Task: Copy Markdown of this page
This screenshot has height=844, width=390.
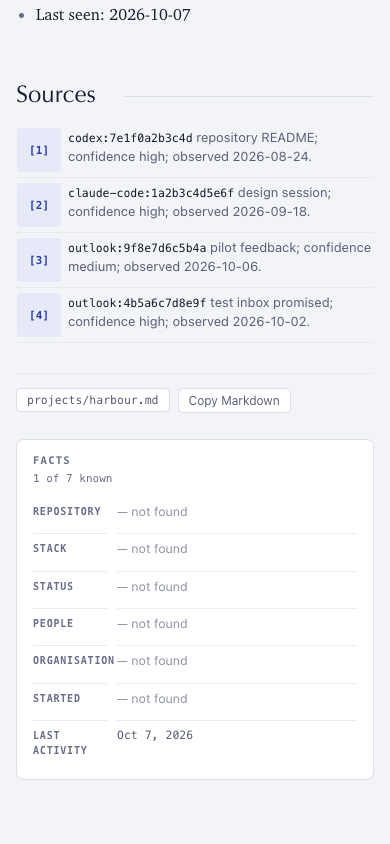Action: click(x=234, y=400)
